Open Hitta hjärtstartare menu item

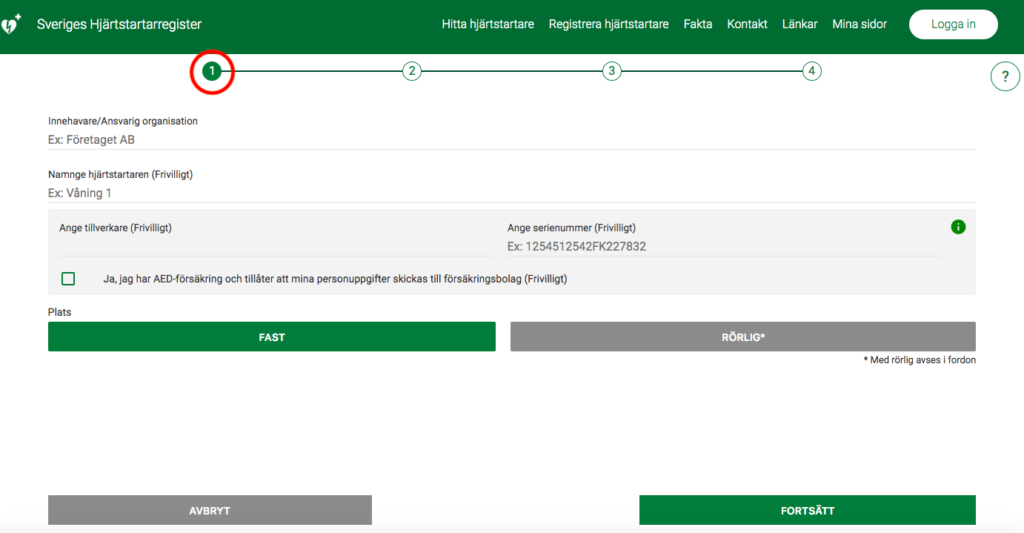[488, 24]
